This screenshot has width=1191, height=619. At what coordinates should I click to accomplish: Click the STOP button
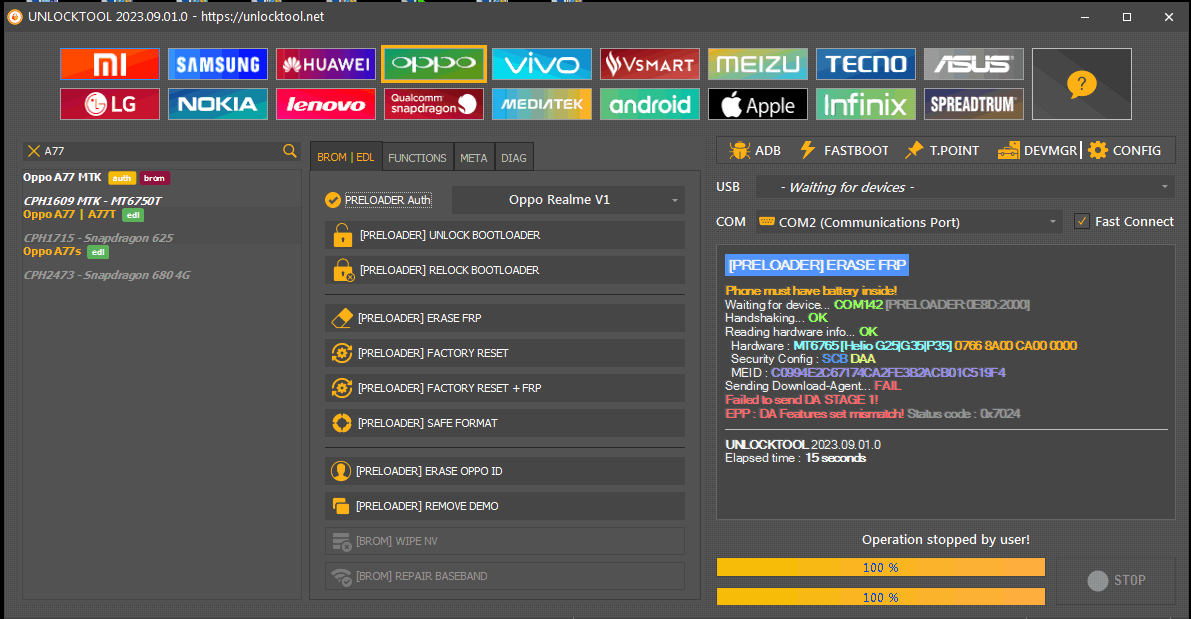tap(1115, 580)
